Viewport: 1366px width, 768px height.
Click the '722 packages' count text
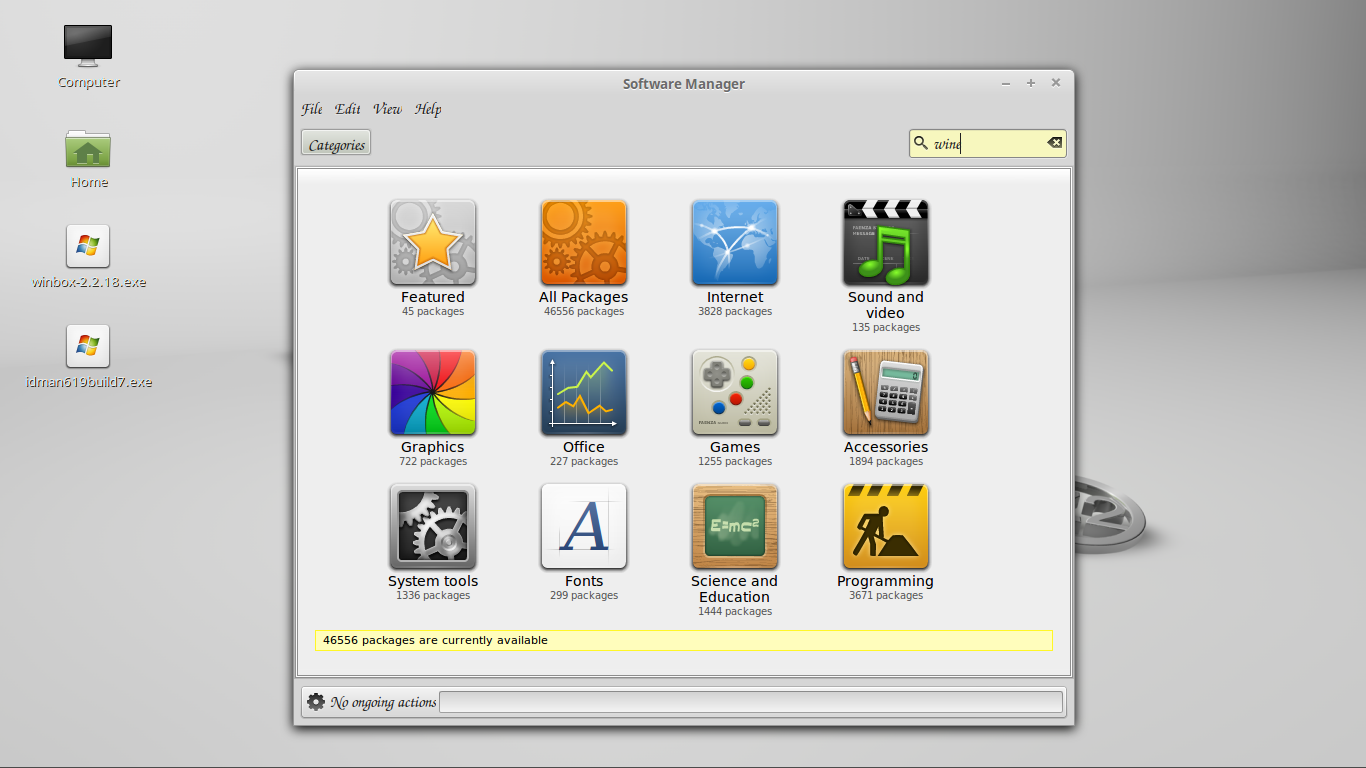click(x=433, y=462)
